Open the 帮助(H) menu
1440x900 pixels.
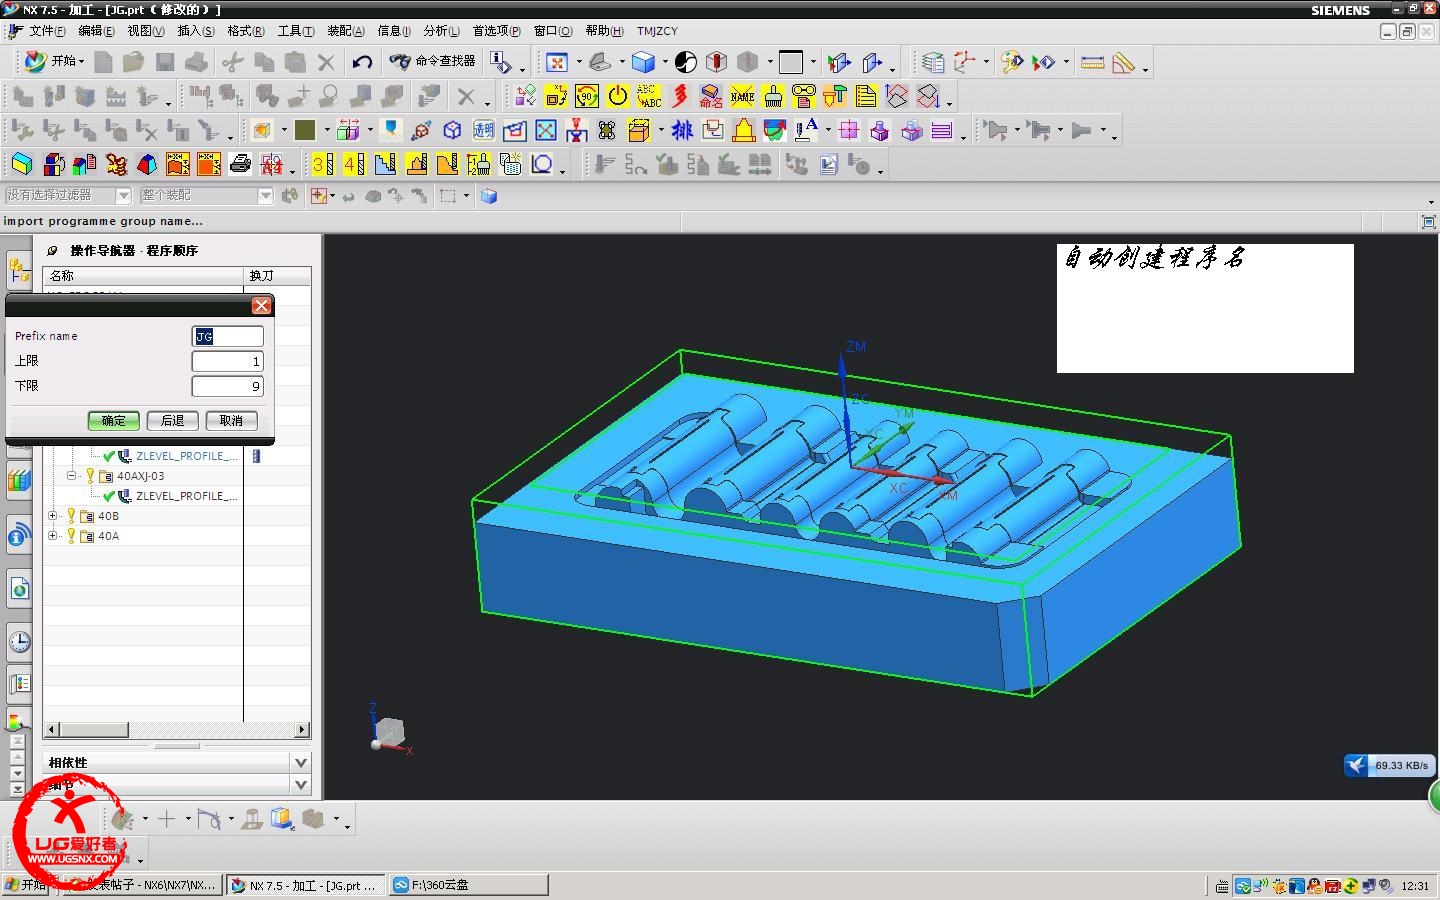(x=604, y=31)
